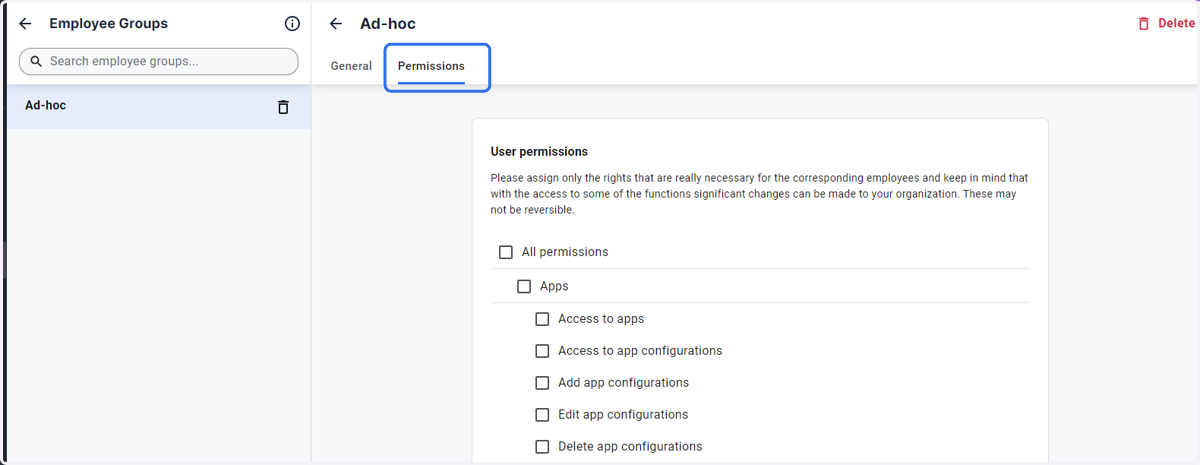This screenshot has width=1200, height=465.
Task: Click the red Delete button
Action: (1166, 23)
